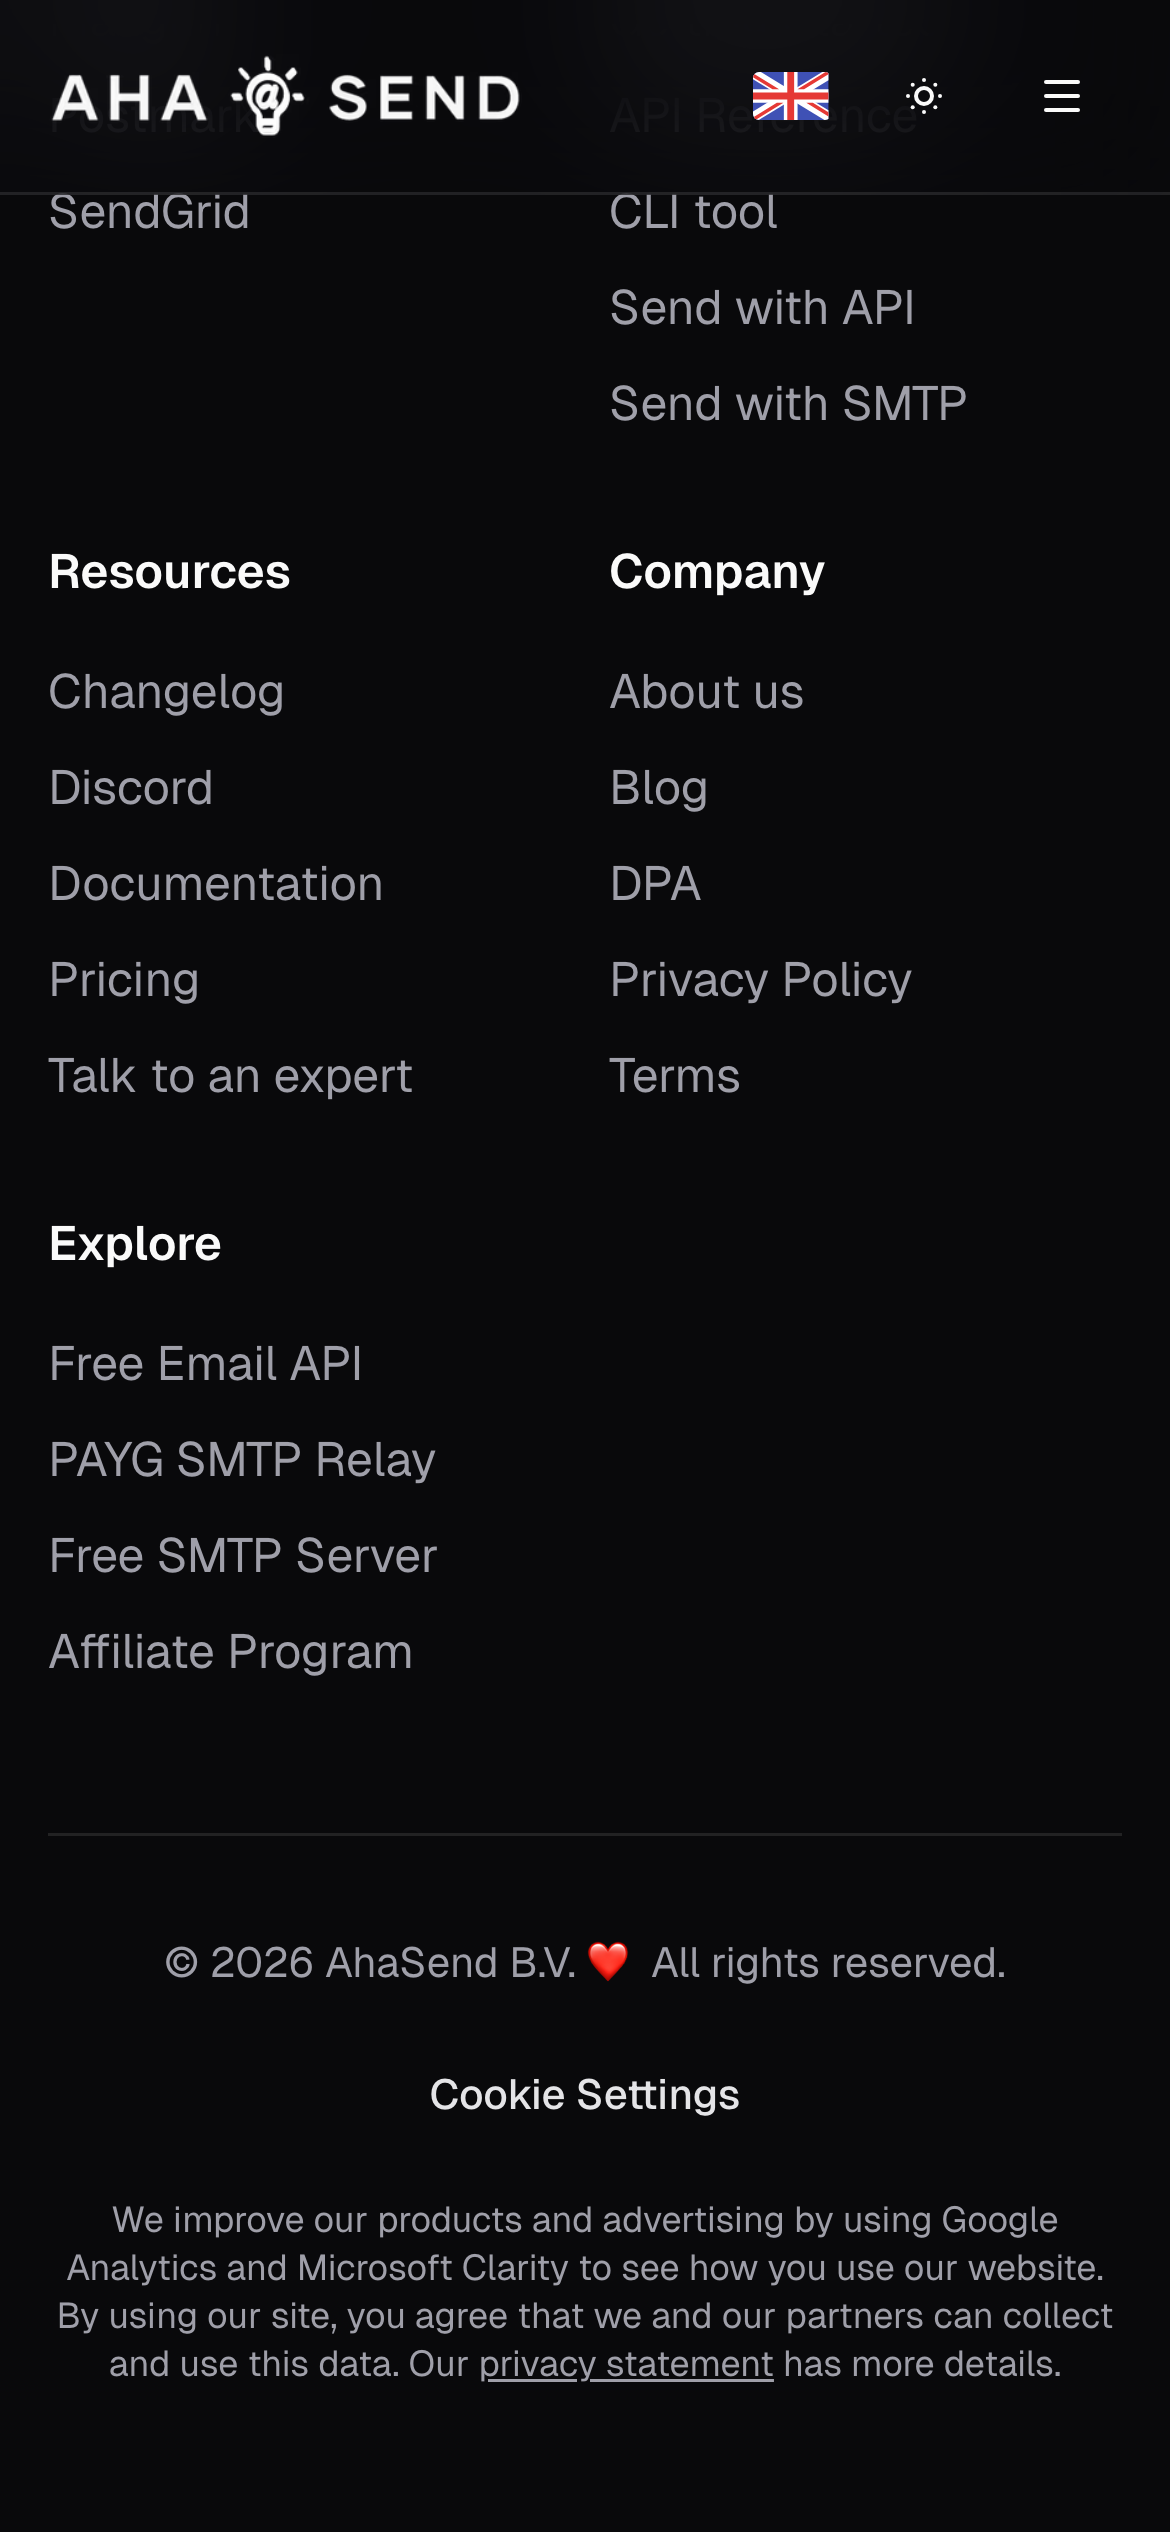Click the AhaSend logo

(x=286, y=97)
